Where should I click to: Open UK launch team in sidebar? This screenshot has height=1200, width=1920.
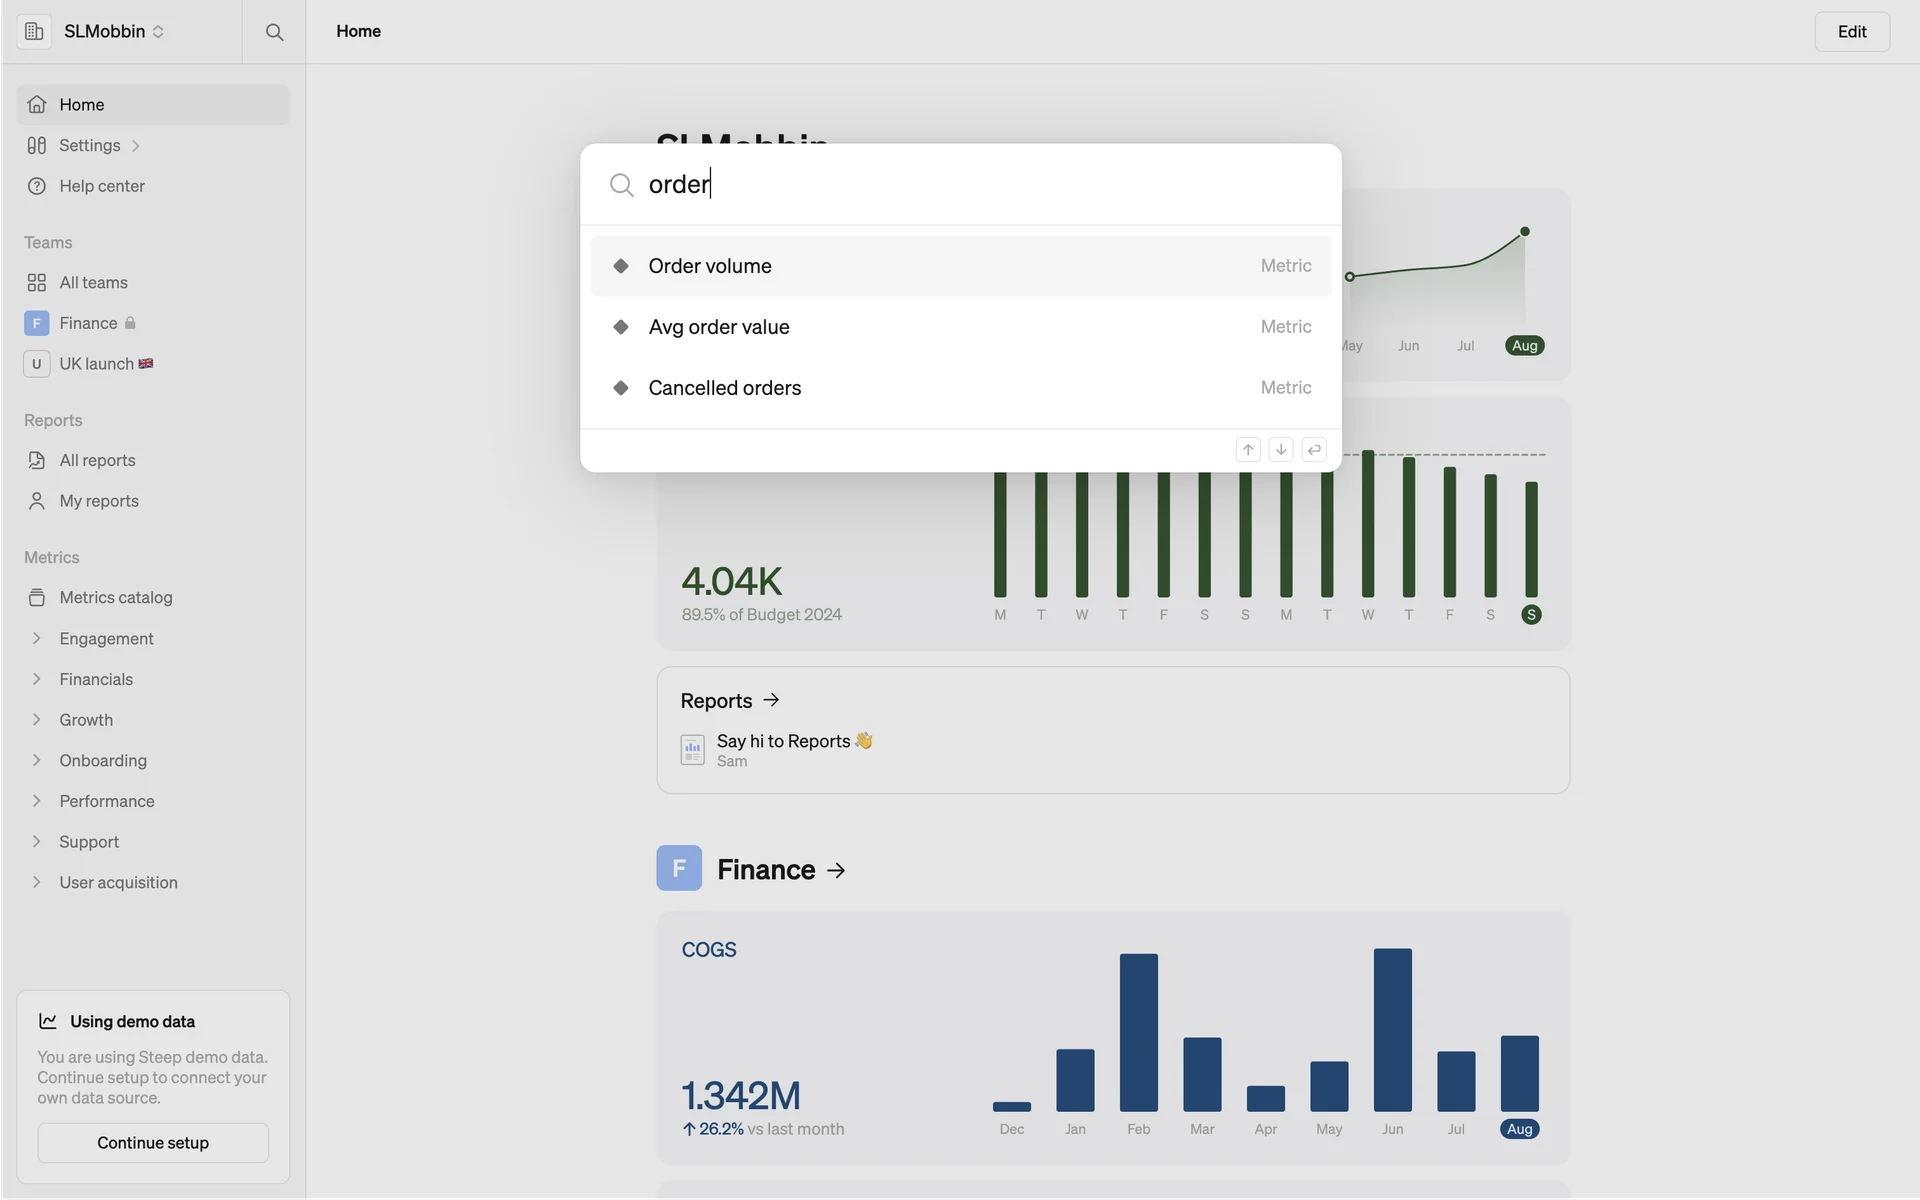pyautogui.click(x=96, y=364)
